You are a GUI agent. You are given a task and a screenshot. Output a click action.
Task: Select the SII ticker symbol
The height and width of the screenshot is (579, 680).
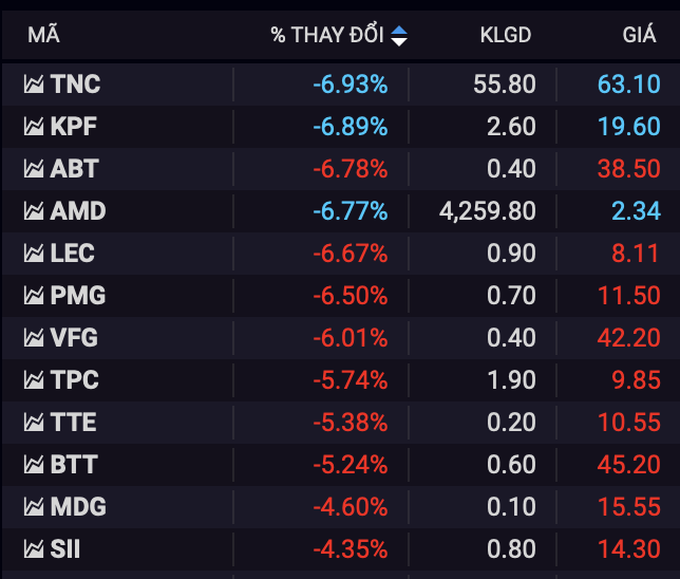[x=66, y=549]
